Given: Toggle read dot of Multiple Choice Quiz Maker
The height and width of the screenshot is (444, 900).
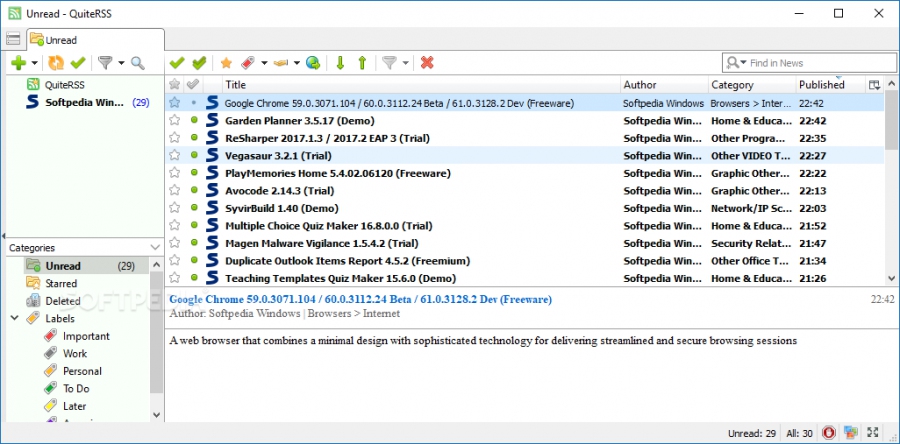Looking at the screenshot, I should pyautogui.click(x=194, y=225).
